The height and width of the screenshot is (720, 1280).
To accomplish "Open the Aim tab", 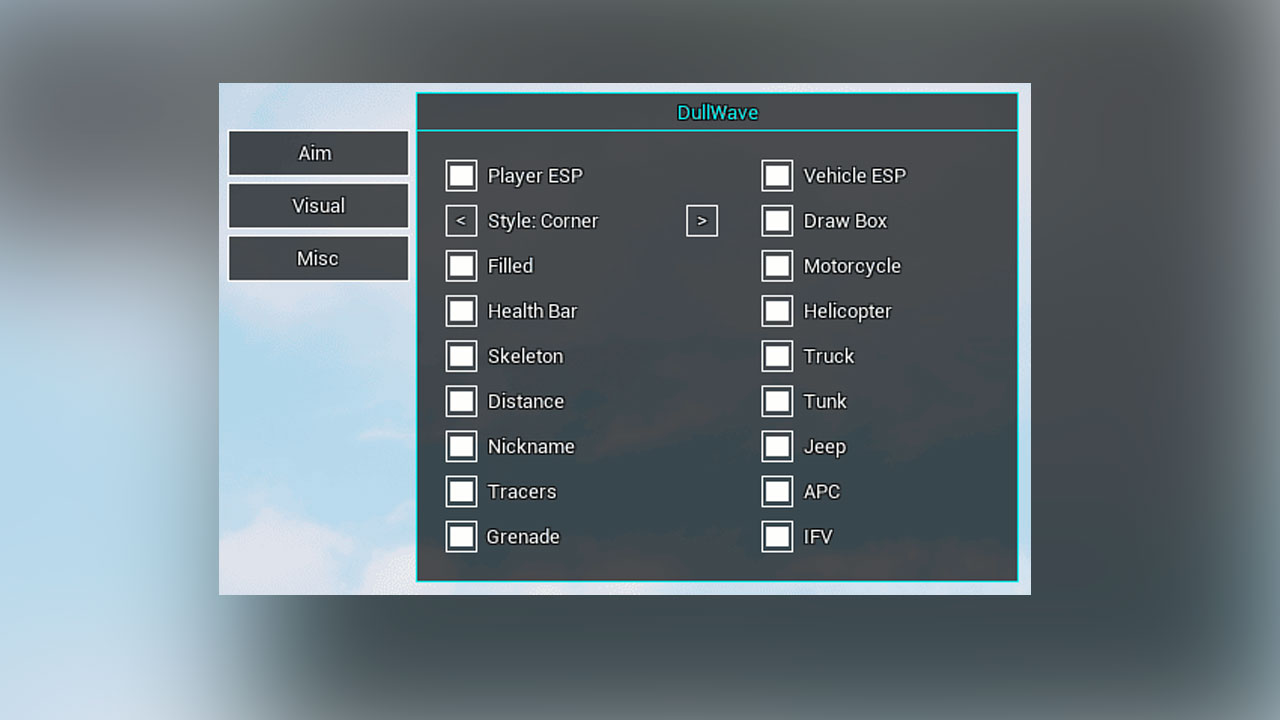I will [x=318, y=153].
